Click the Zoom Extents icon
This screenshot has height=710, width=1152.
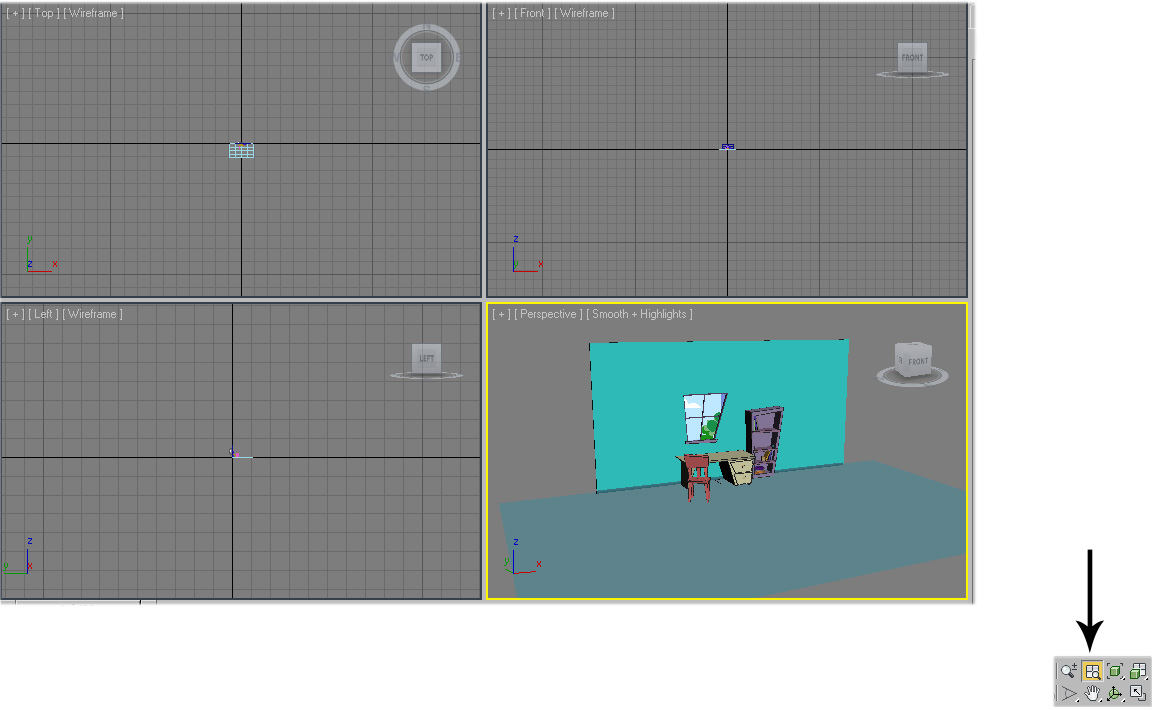coord(1115,671)
